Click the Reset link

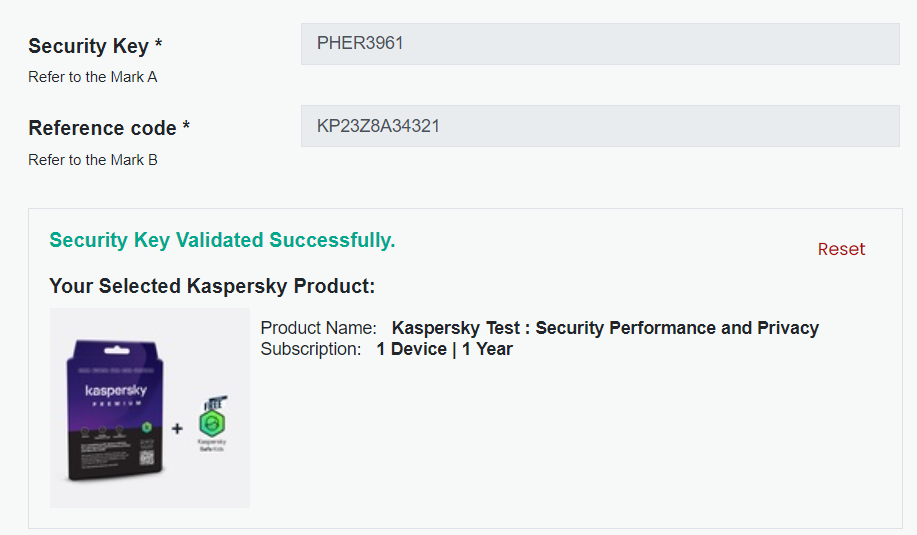tap(841, 249)
